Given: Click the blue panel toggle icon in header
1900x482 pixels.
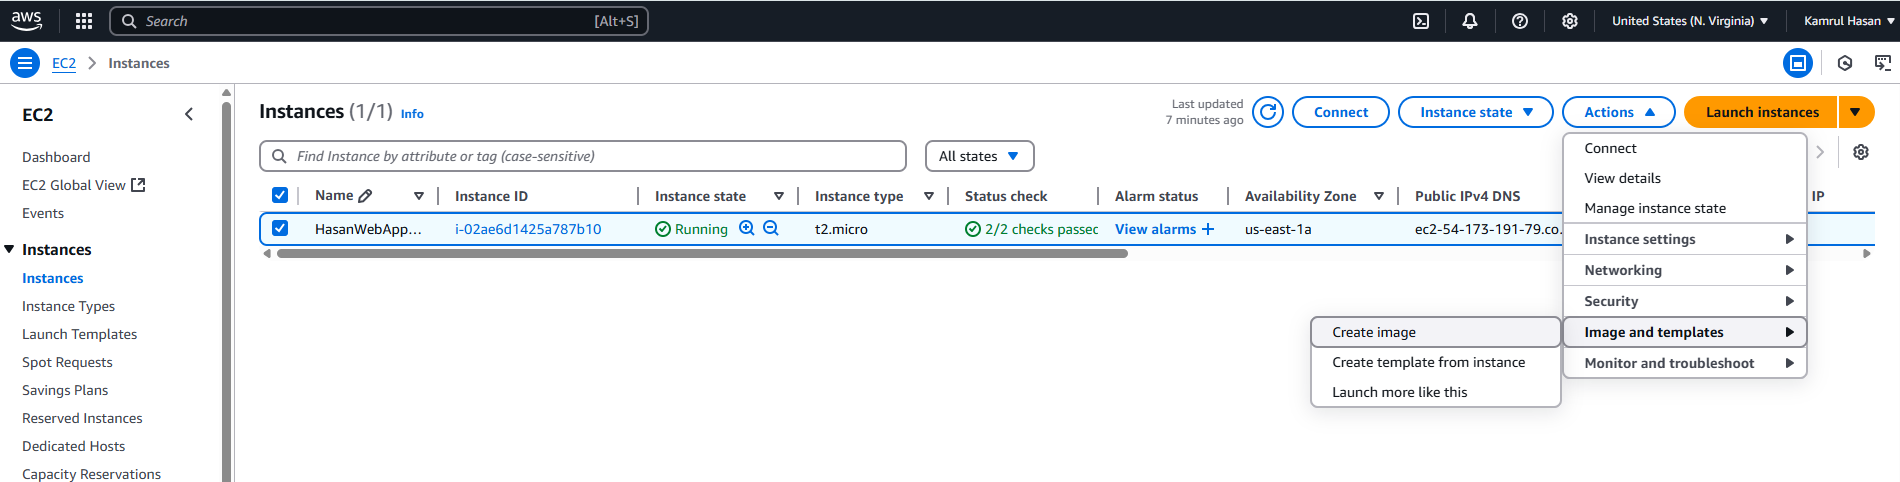Looking at the screenshot, I should (x=1798, y=63).
